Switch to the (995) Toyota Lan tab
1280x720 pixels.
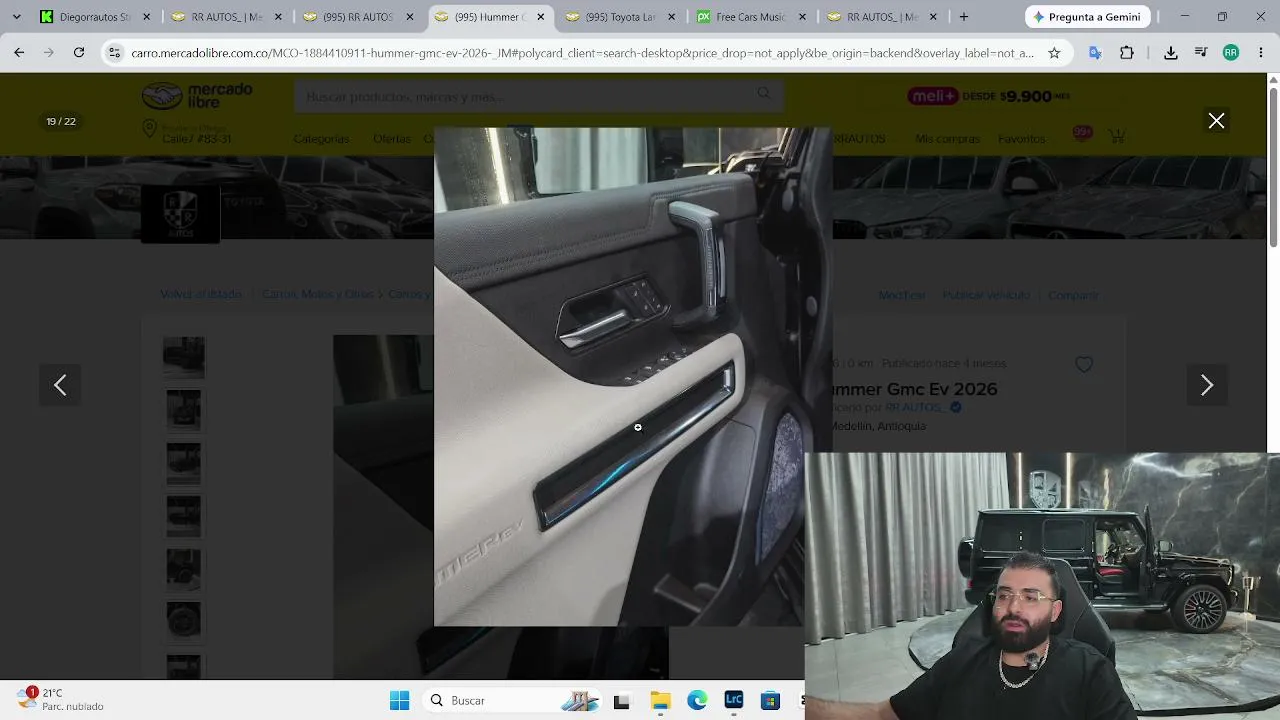[x=620, y=17]
